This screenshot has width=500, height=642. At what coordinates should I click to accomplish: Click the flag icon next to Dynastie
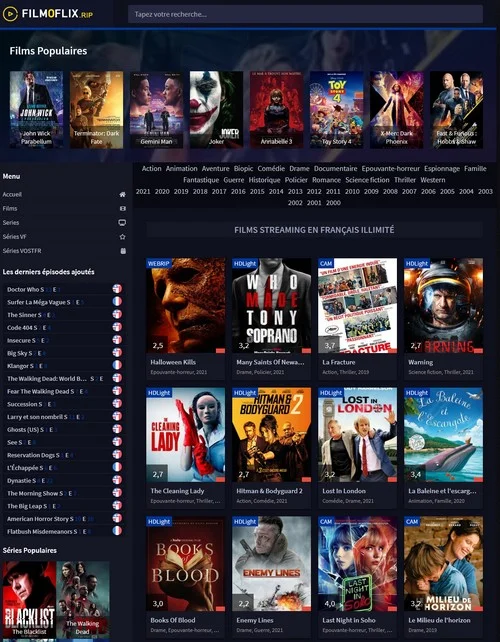click(117, 479)
